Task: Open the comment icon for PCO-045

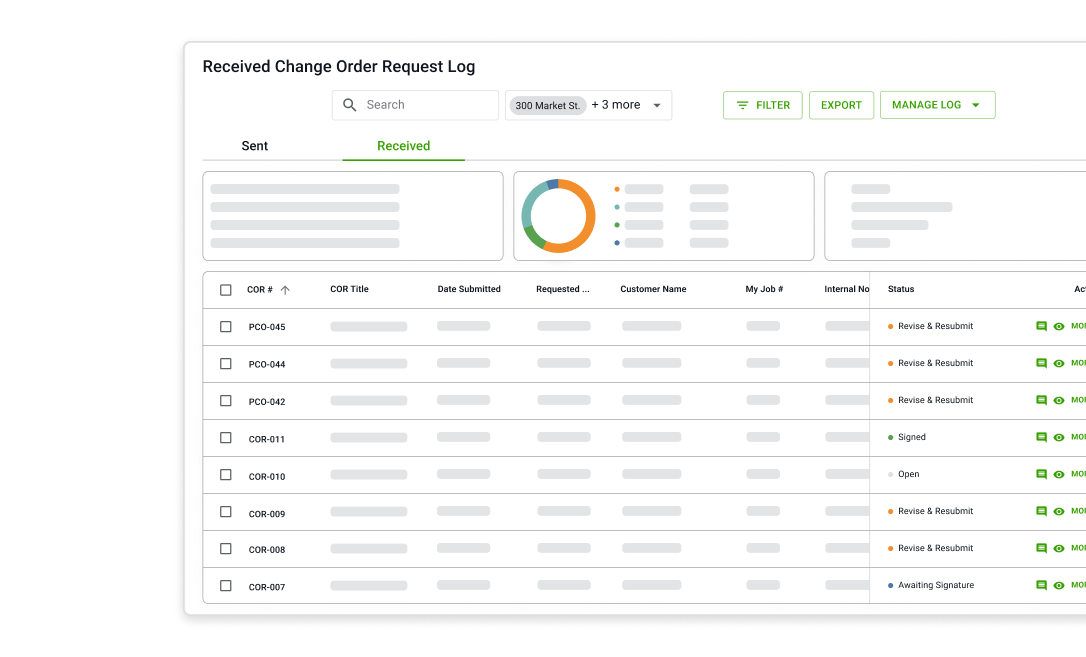Action: pyautogui.click(x=1041, y=326)
